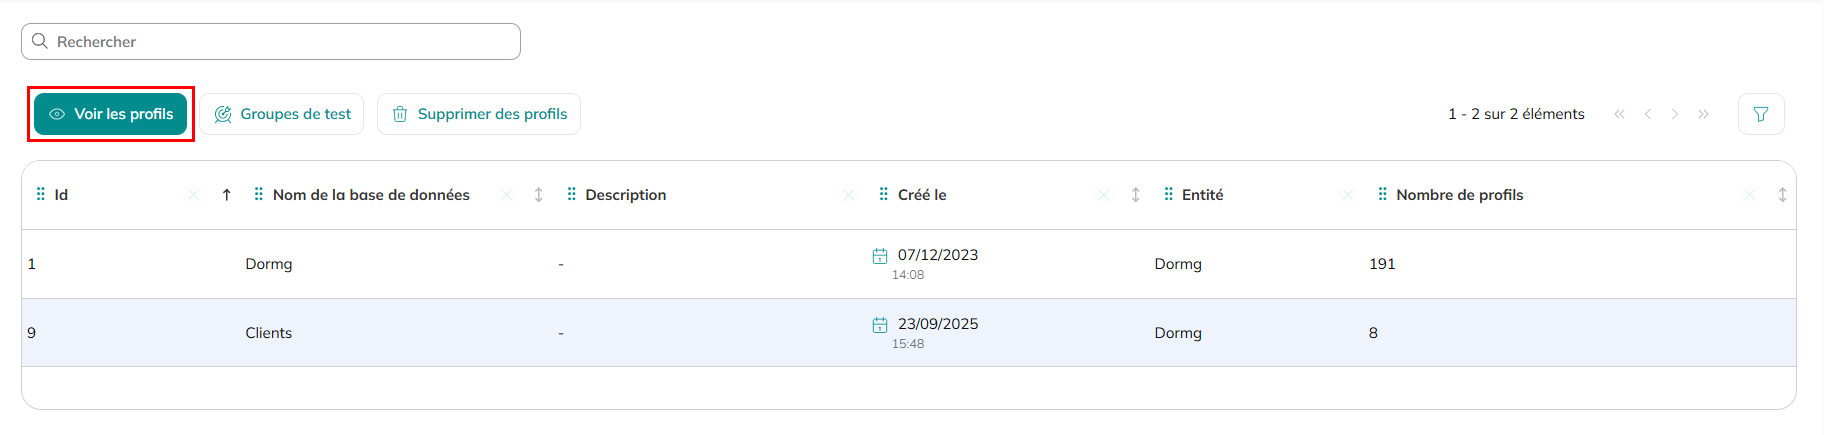Click the Description column header
This screenshot has width=1824, height=435.
pyautogui.click(x=626, y=195)
